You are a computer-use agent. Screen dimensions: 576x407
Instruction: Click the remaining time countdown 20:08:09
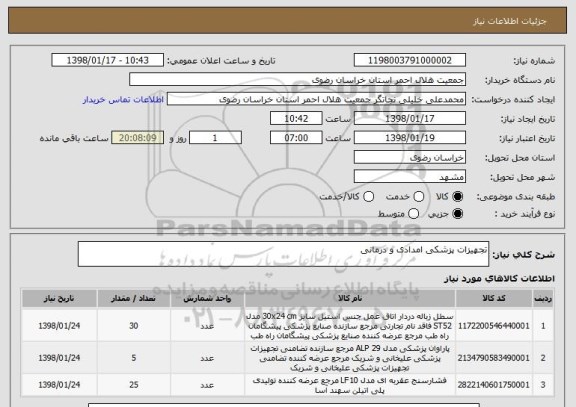click(137, 138)
